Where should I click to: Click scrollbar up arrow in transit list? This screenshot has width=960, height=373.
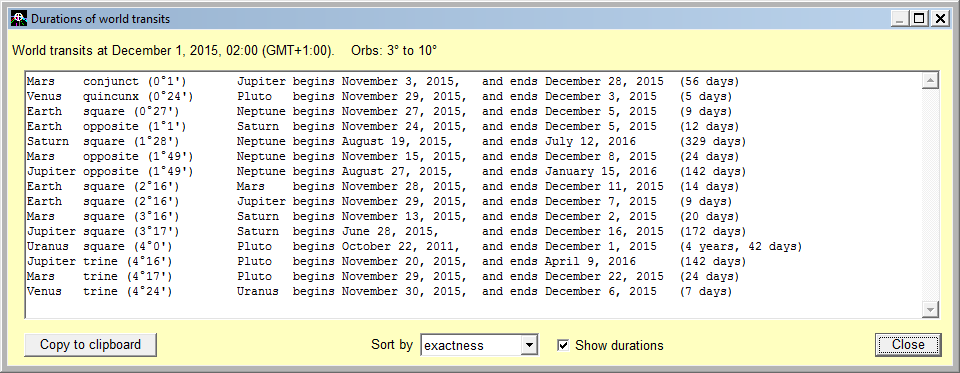(930, 81)
